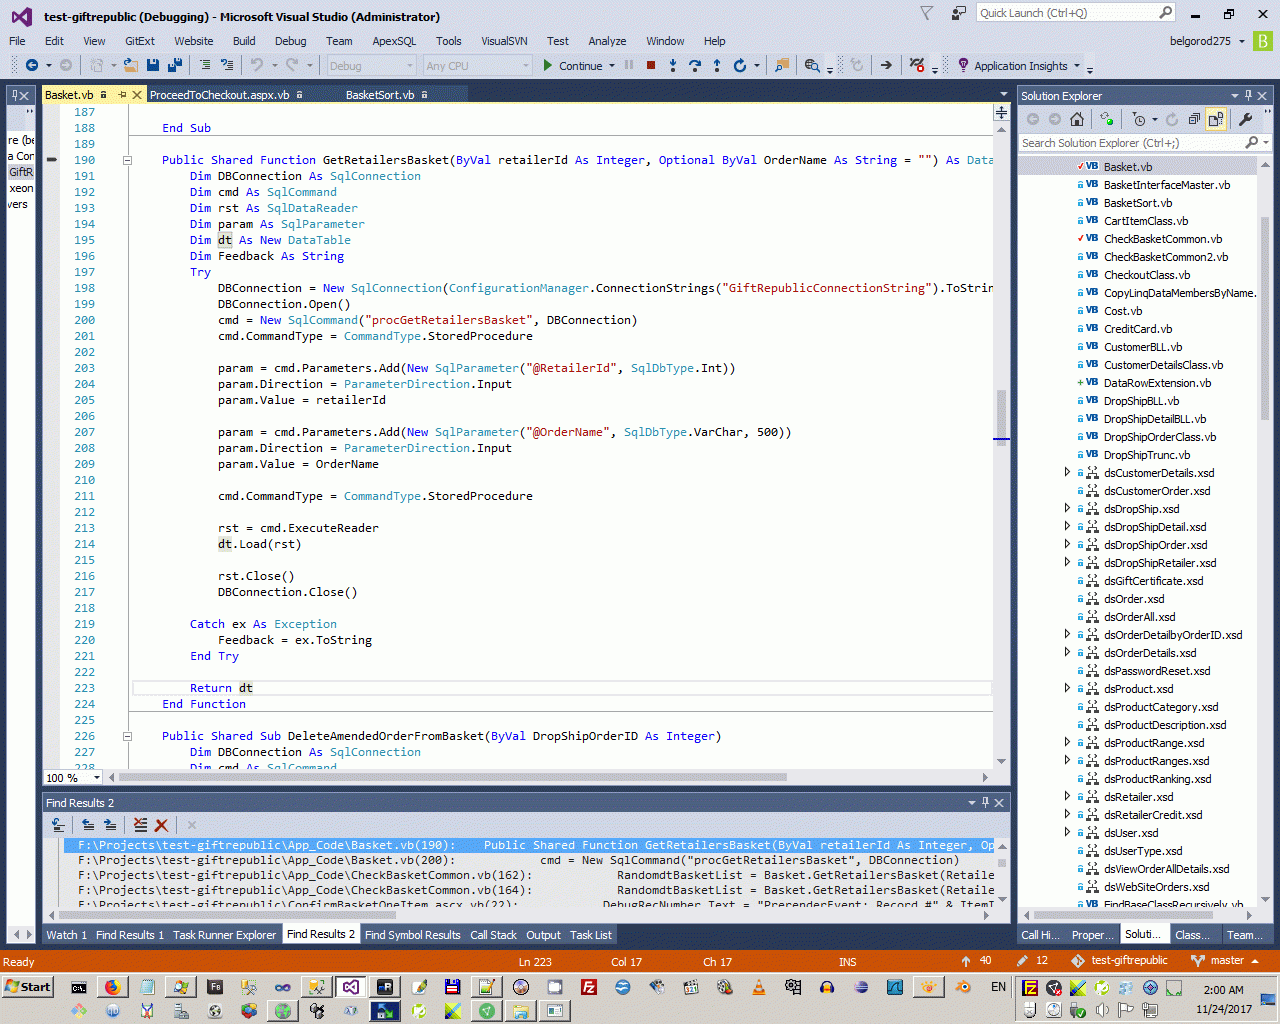Click the Search Solution Explorer field
This screenshot has height=1024, width=1280.
pyautogui.click(x=1130, y=143)
